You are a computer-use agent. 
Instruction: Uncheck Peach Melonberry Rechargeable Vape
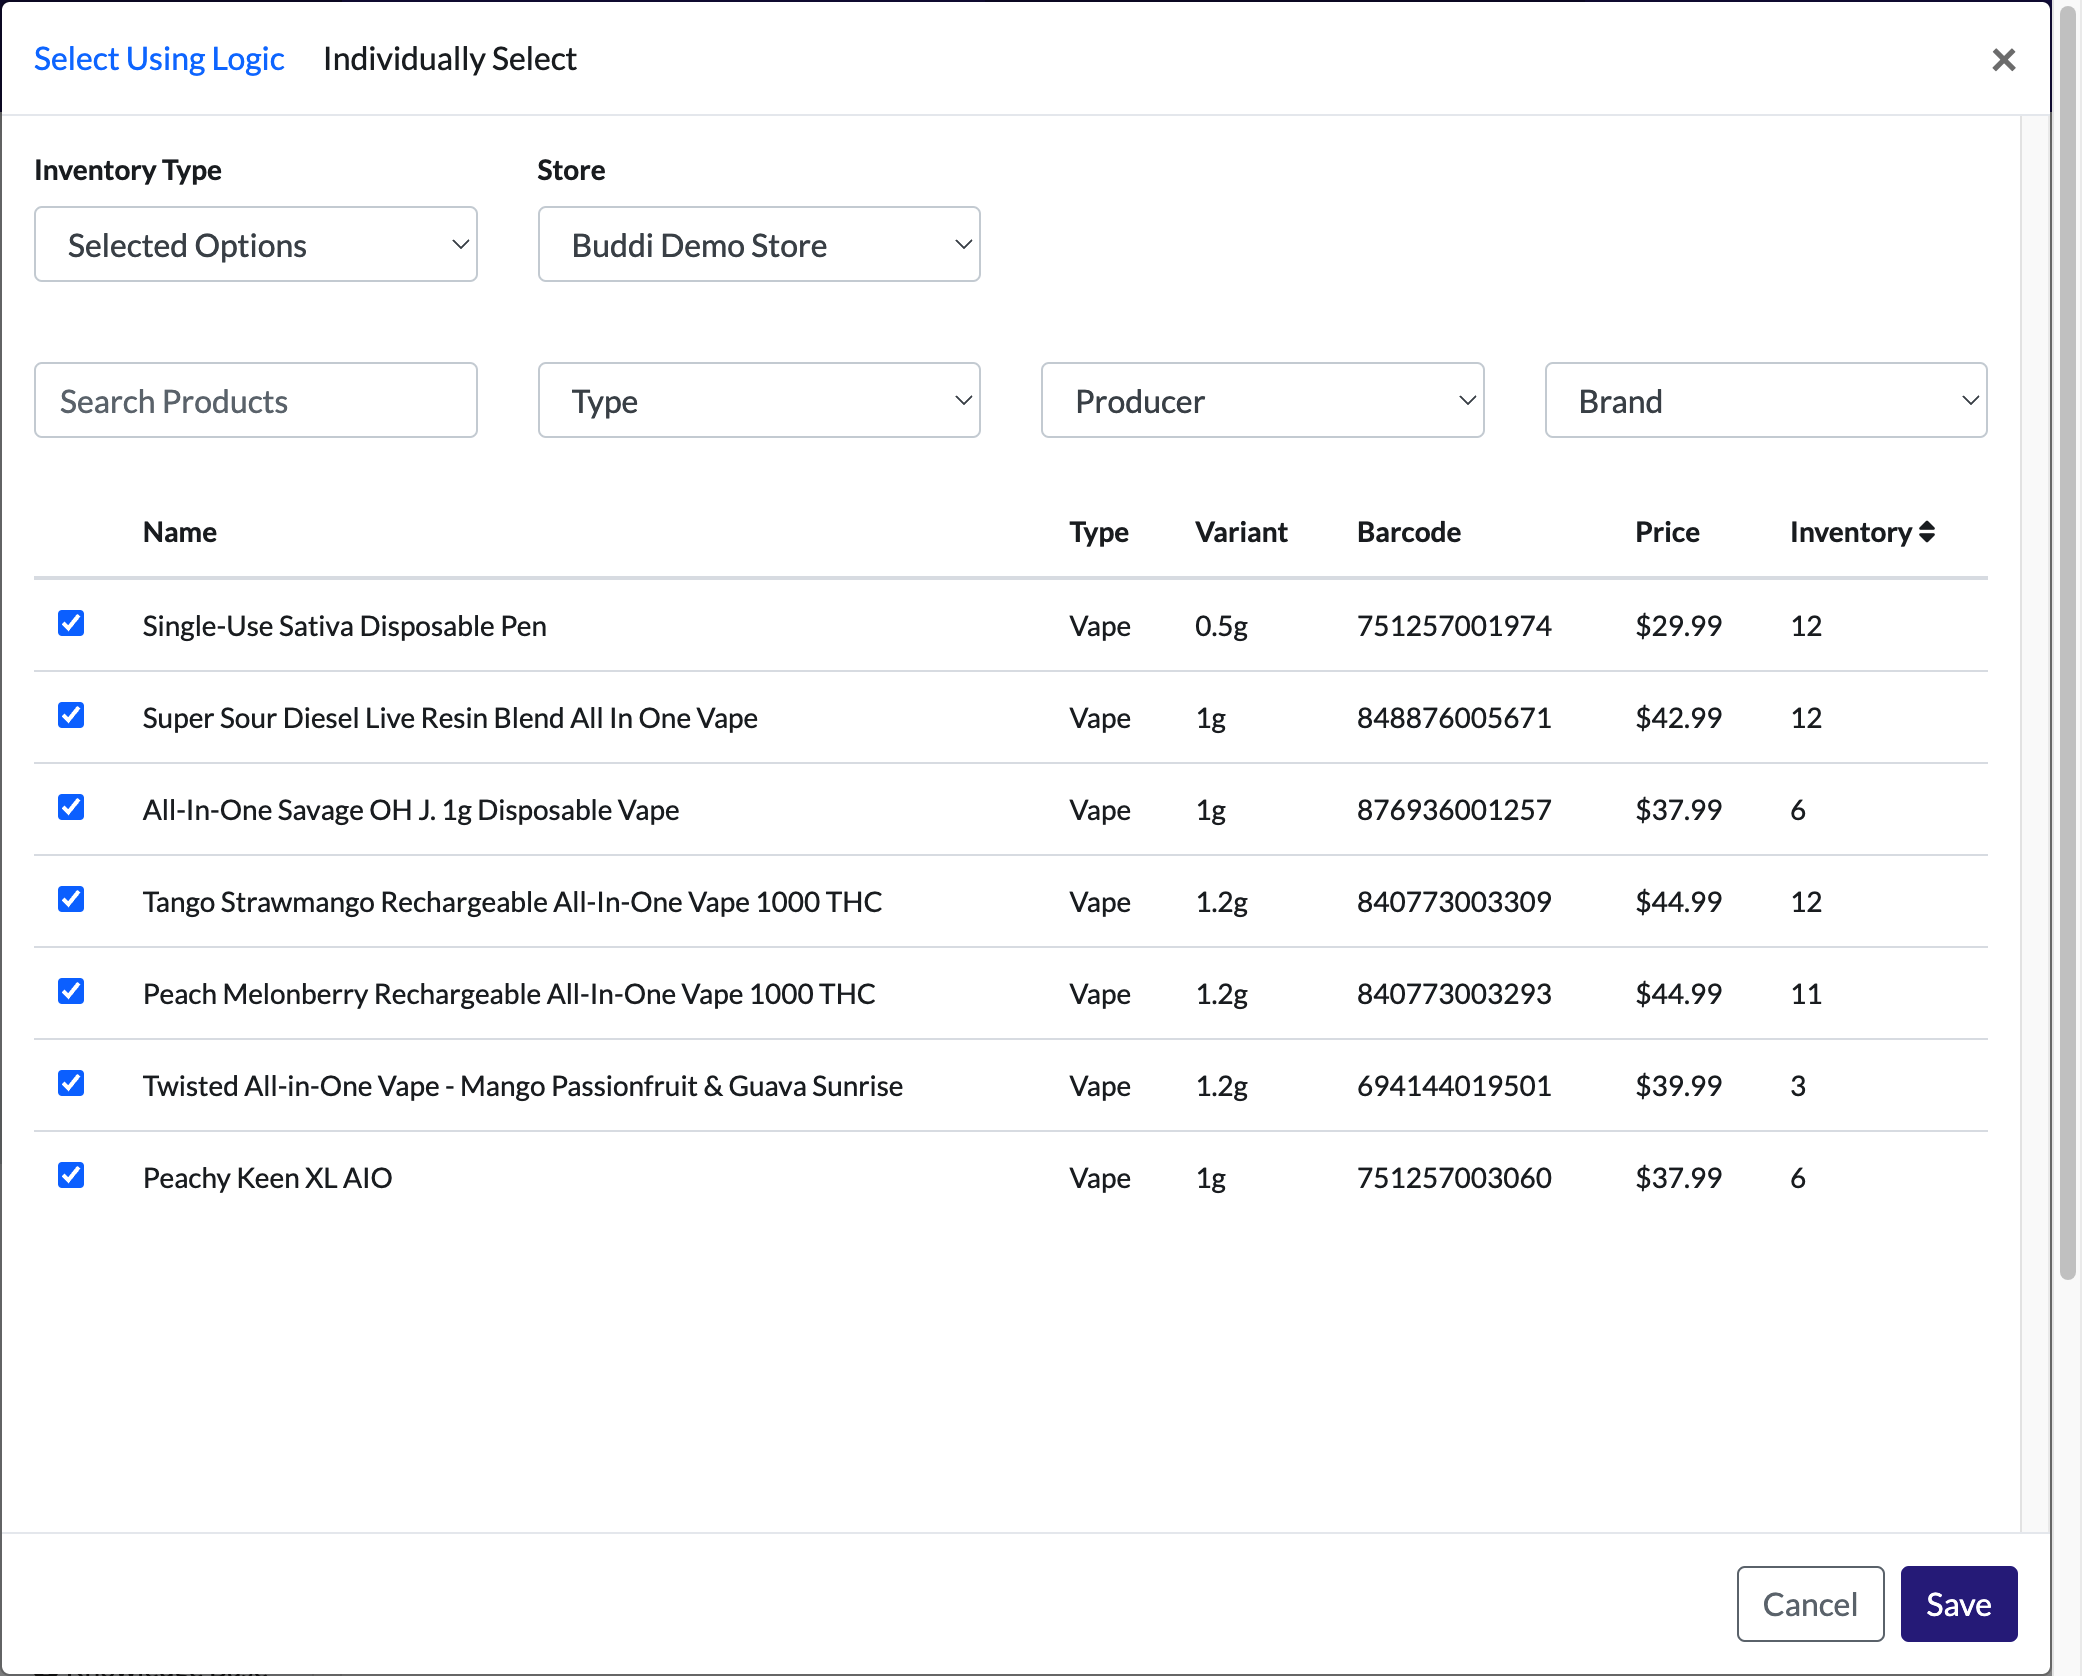tap(71, 991)
